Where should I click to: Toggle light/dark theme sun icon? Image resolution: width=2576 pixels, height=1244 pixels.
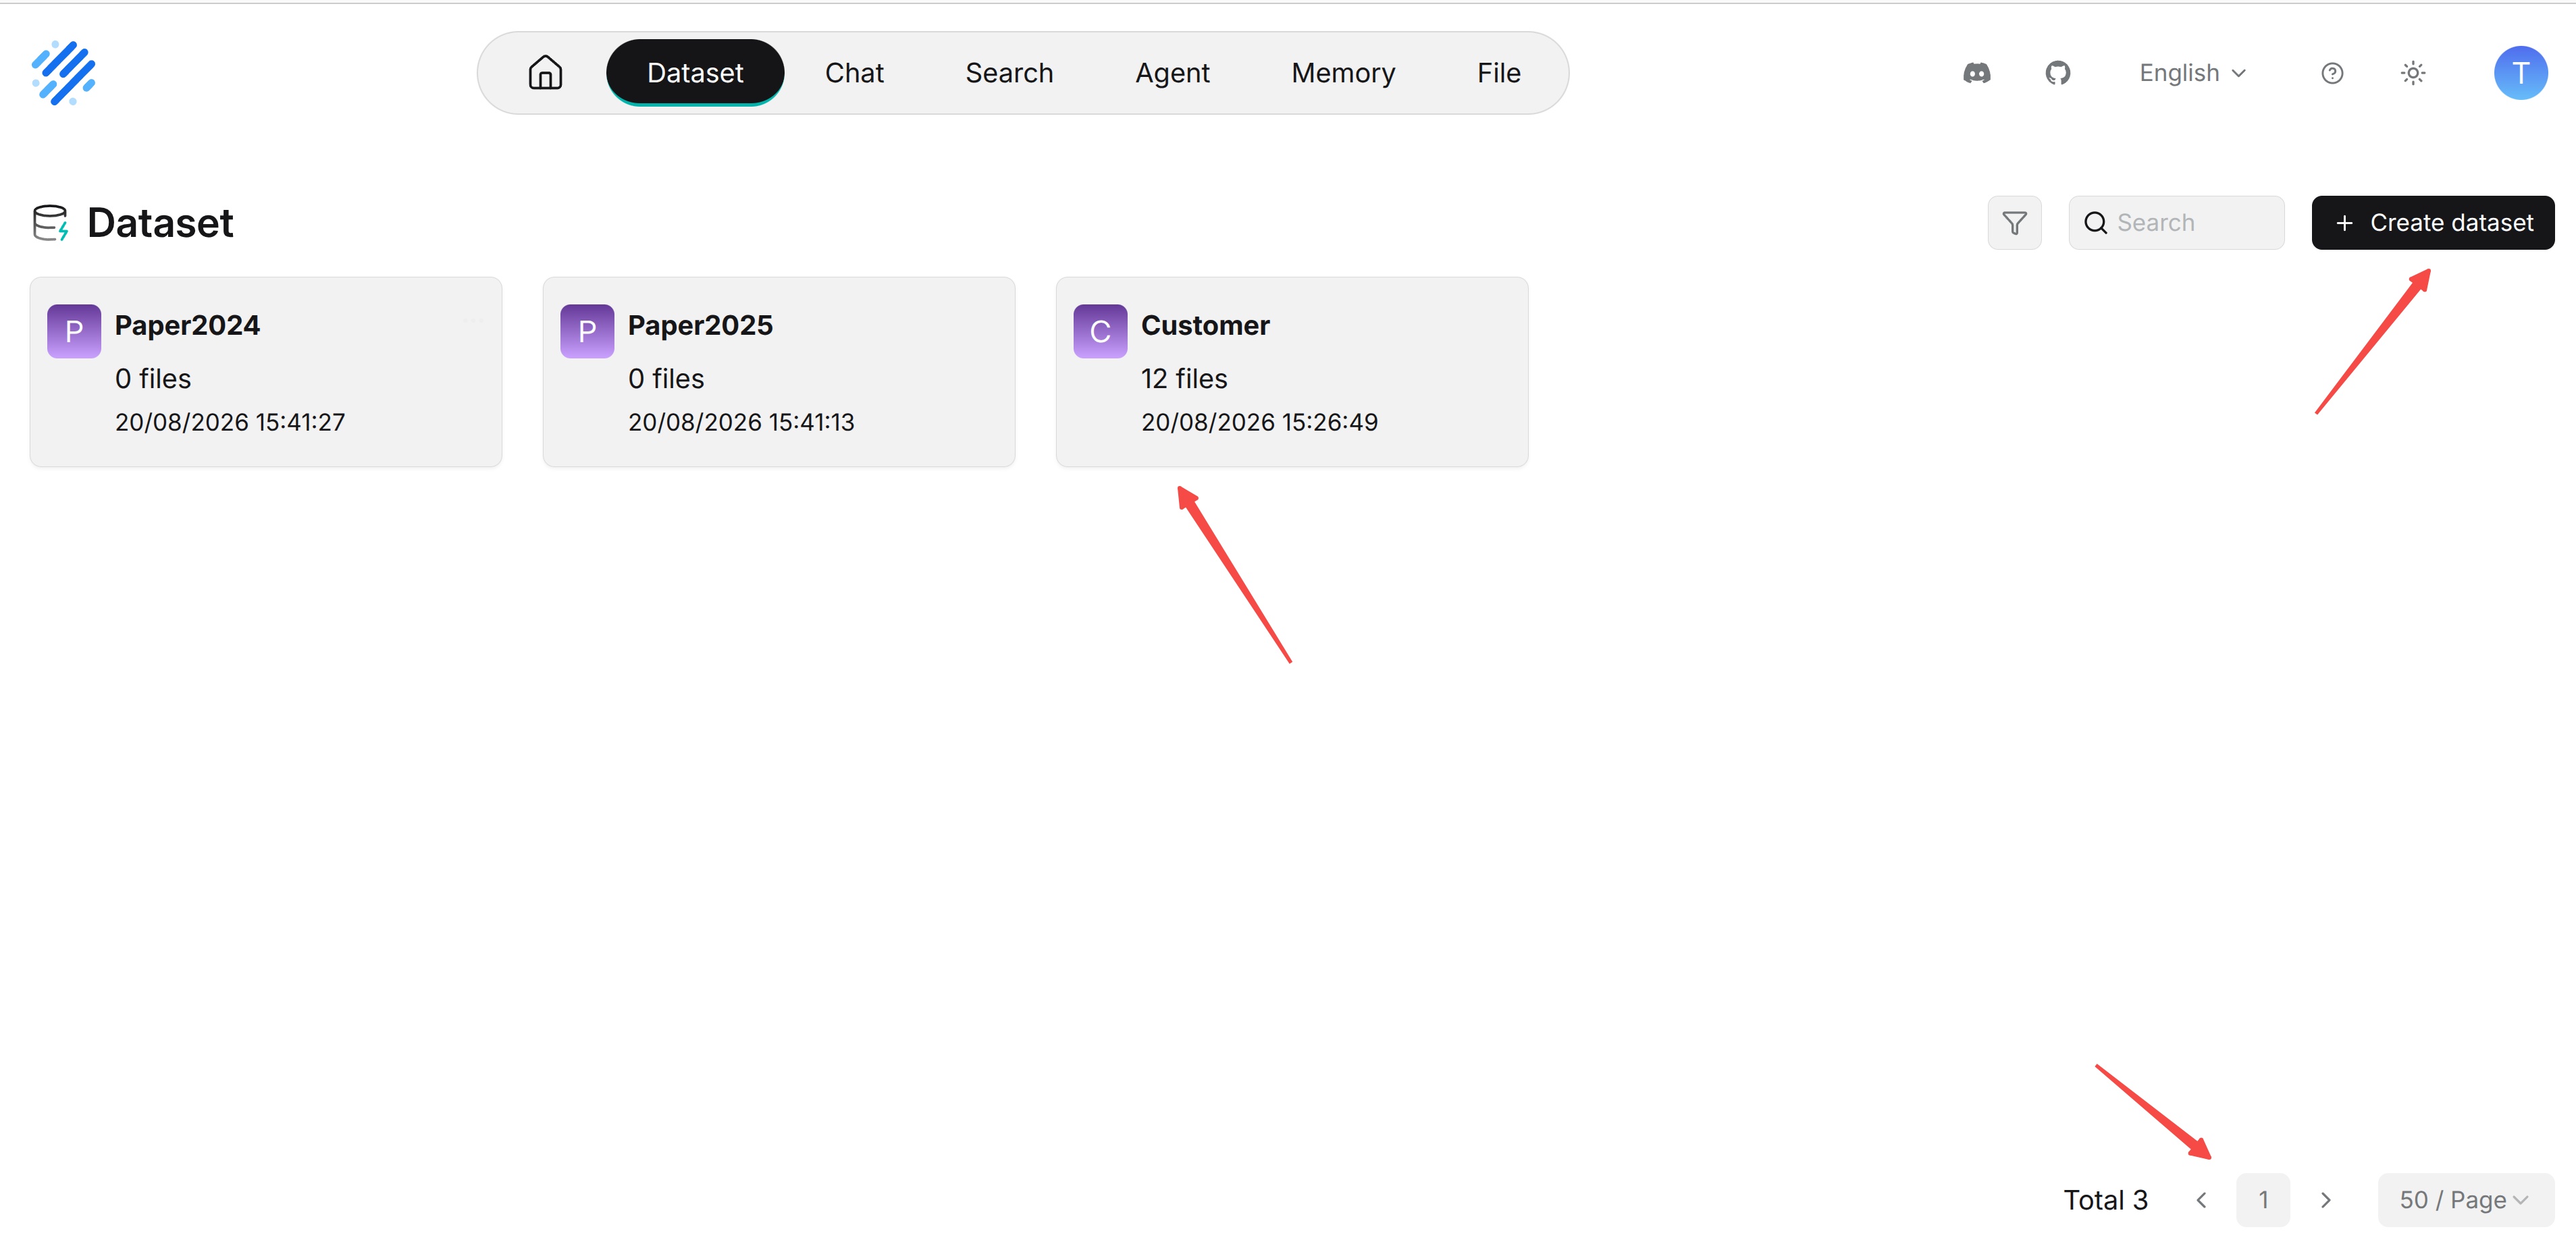coord(2412,73)
